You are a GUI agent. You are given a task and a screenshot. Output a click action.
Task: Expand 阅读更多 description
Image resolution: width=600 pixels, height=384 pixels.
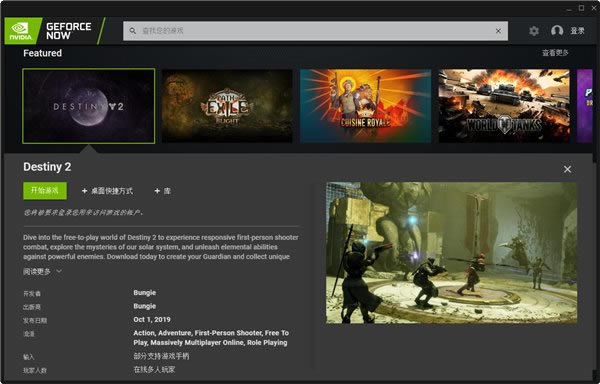42,272
